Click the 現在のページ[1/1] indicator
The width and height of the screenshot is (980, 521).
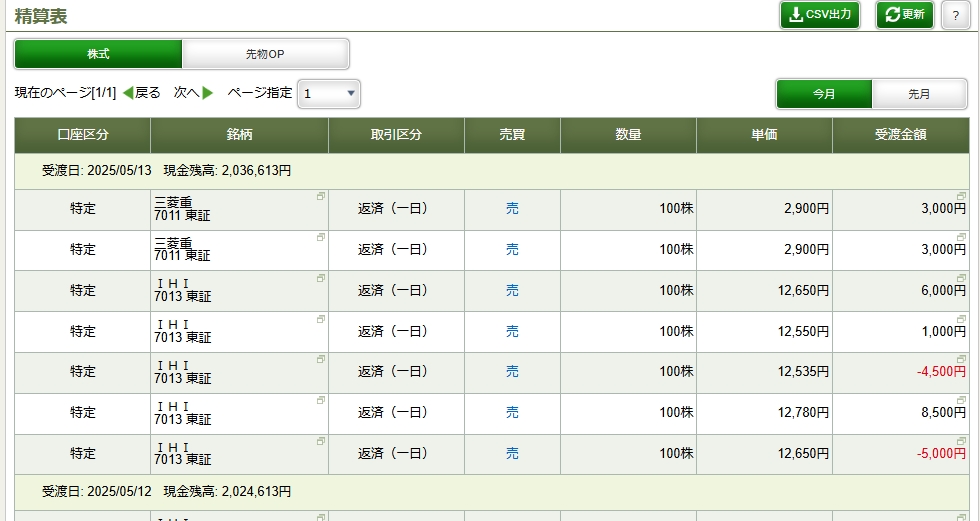66,93
